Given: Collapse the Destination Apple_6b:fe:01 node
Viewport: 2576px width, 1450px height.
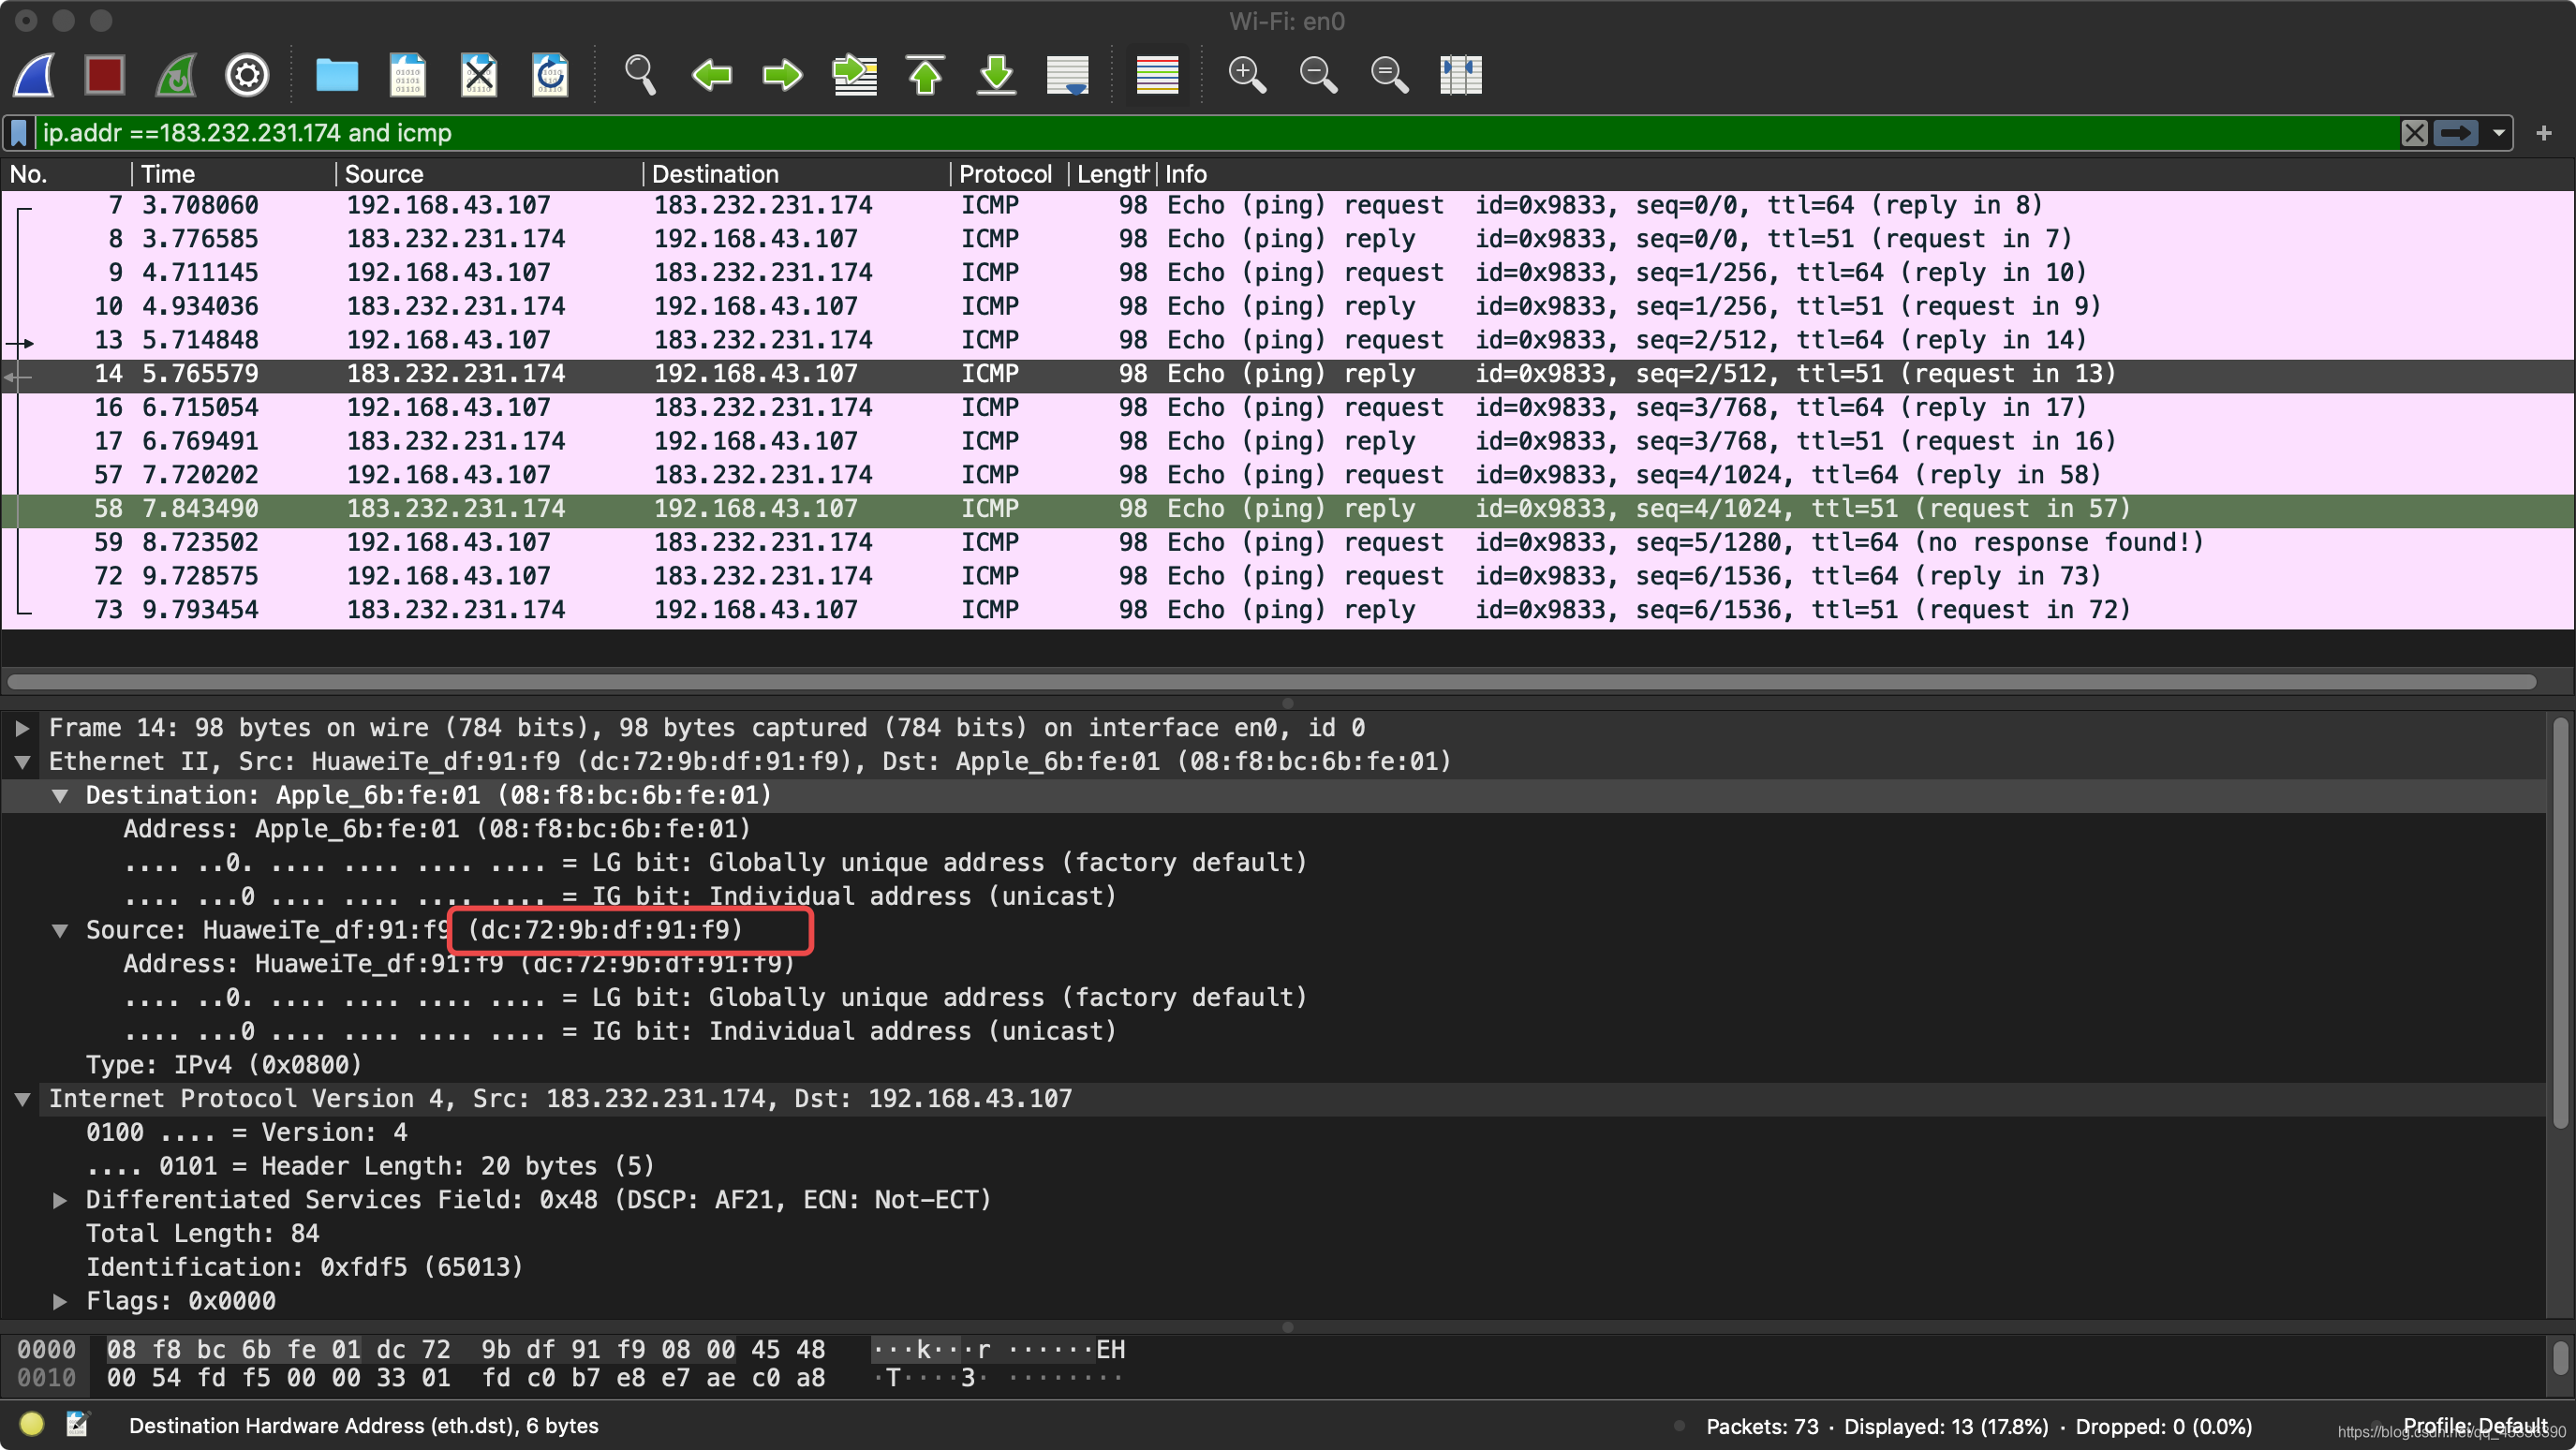Looking at the screenshot, I should (60, 796).
